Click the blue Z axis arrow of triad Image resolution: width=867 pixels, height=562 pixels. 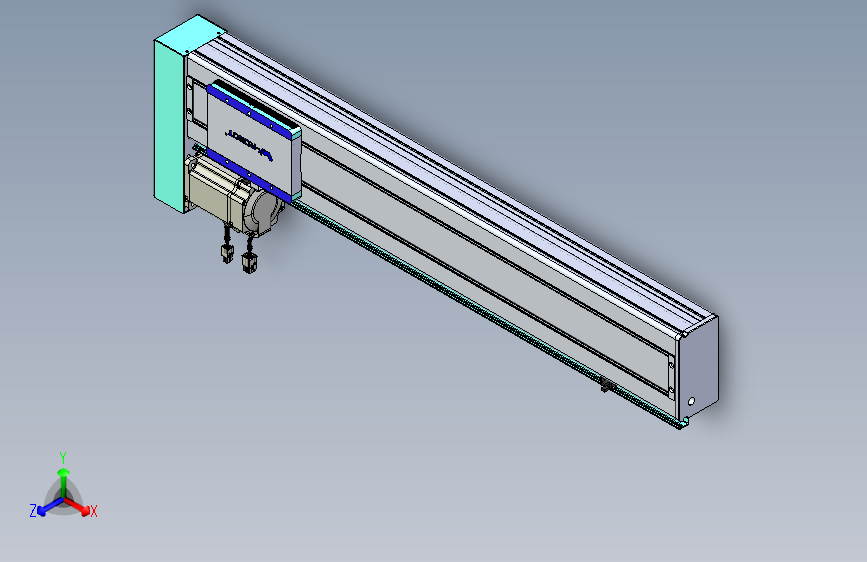pos(49,507)
